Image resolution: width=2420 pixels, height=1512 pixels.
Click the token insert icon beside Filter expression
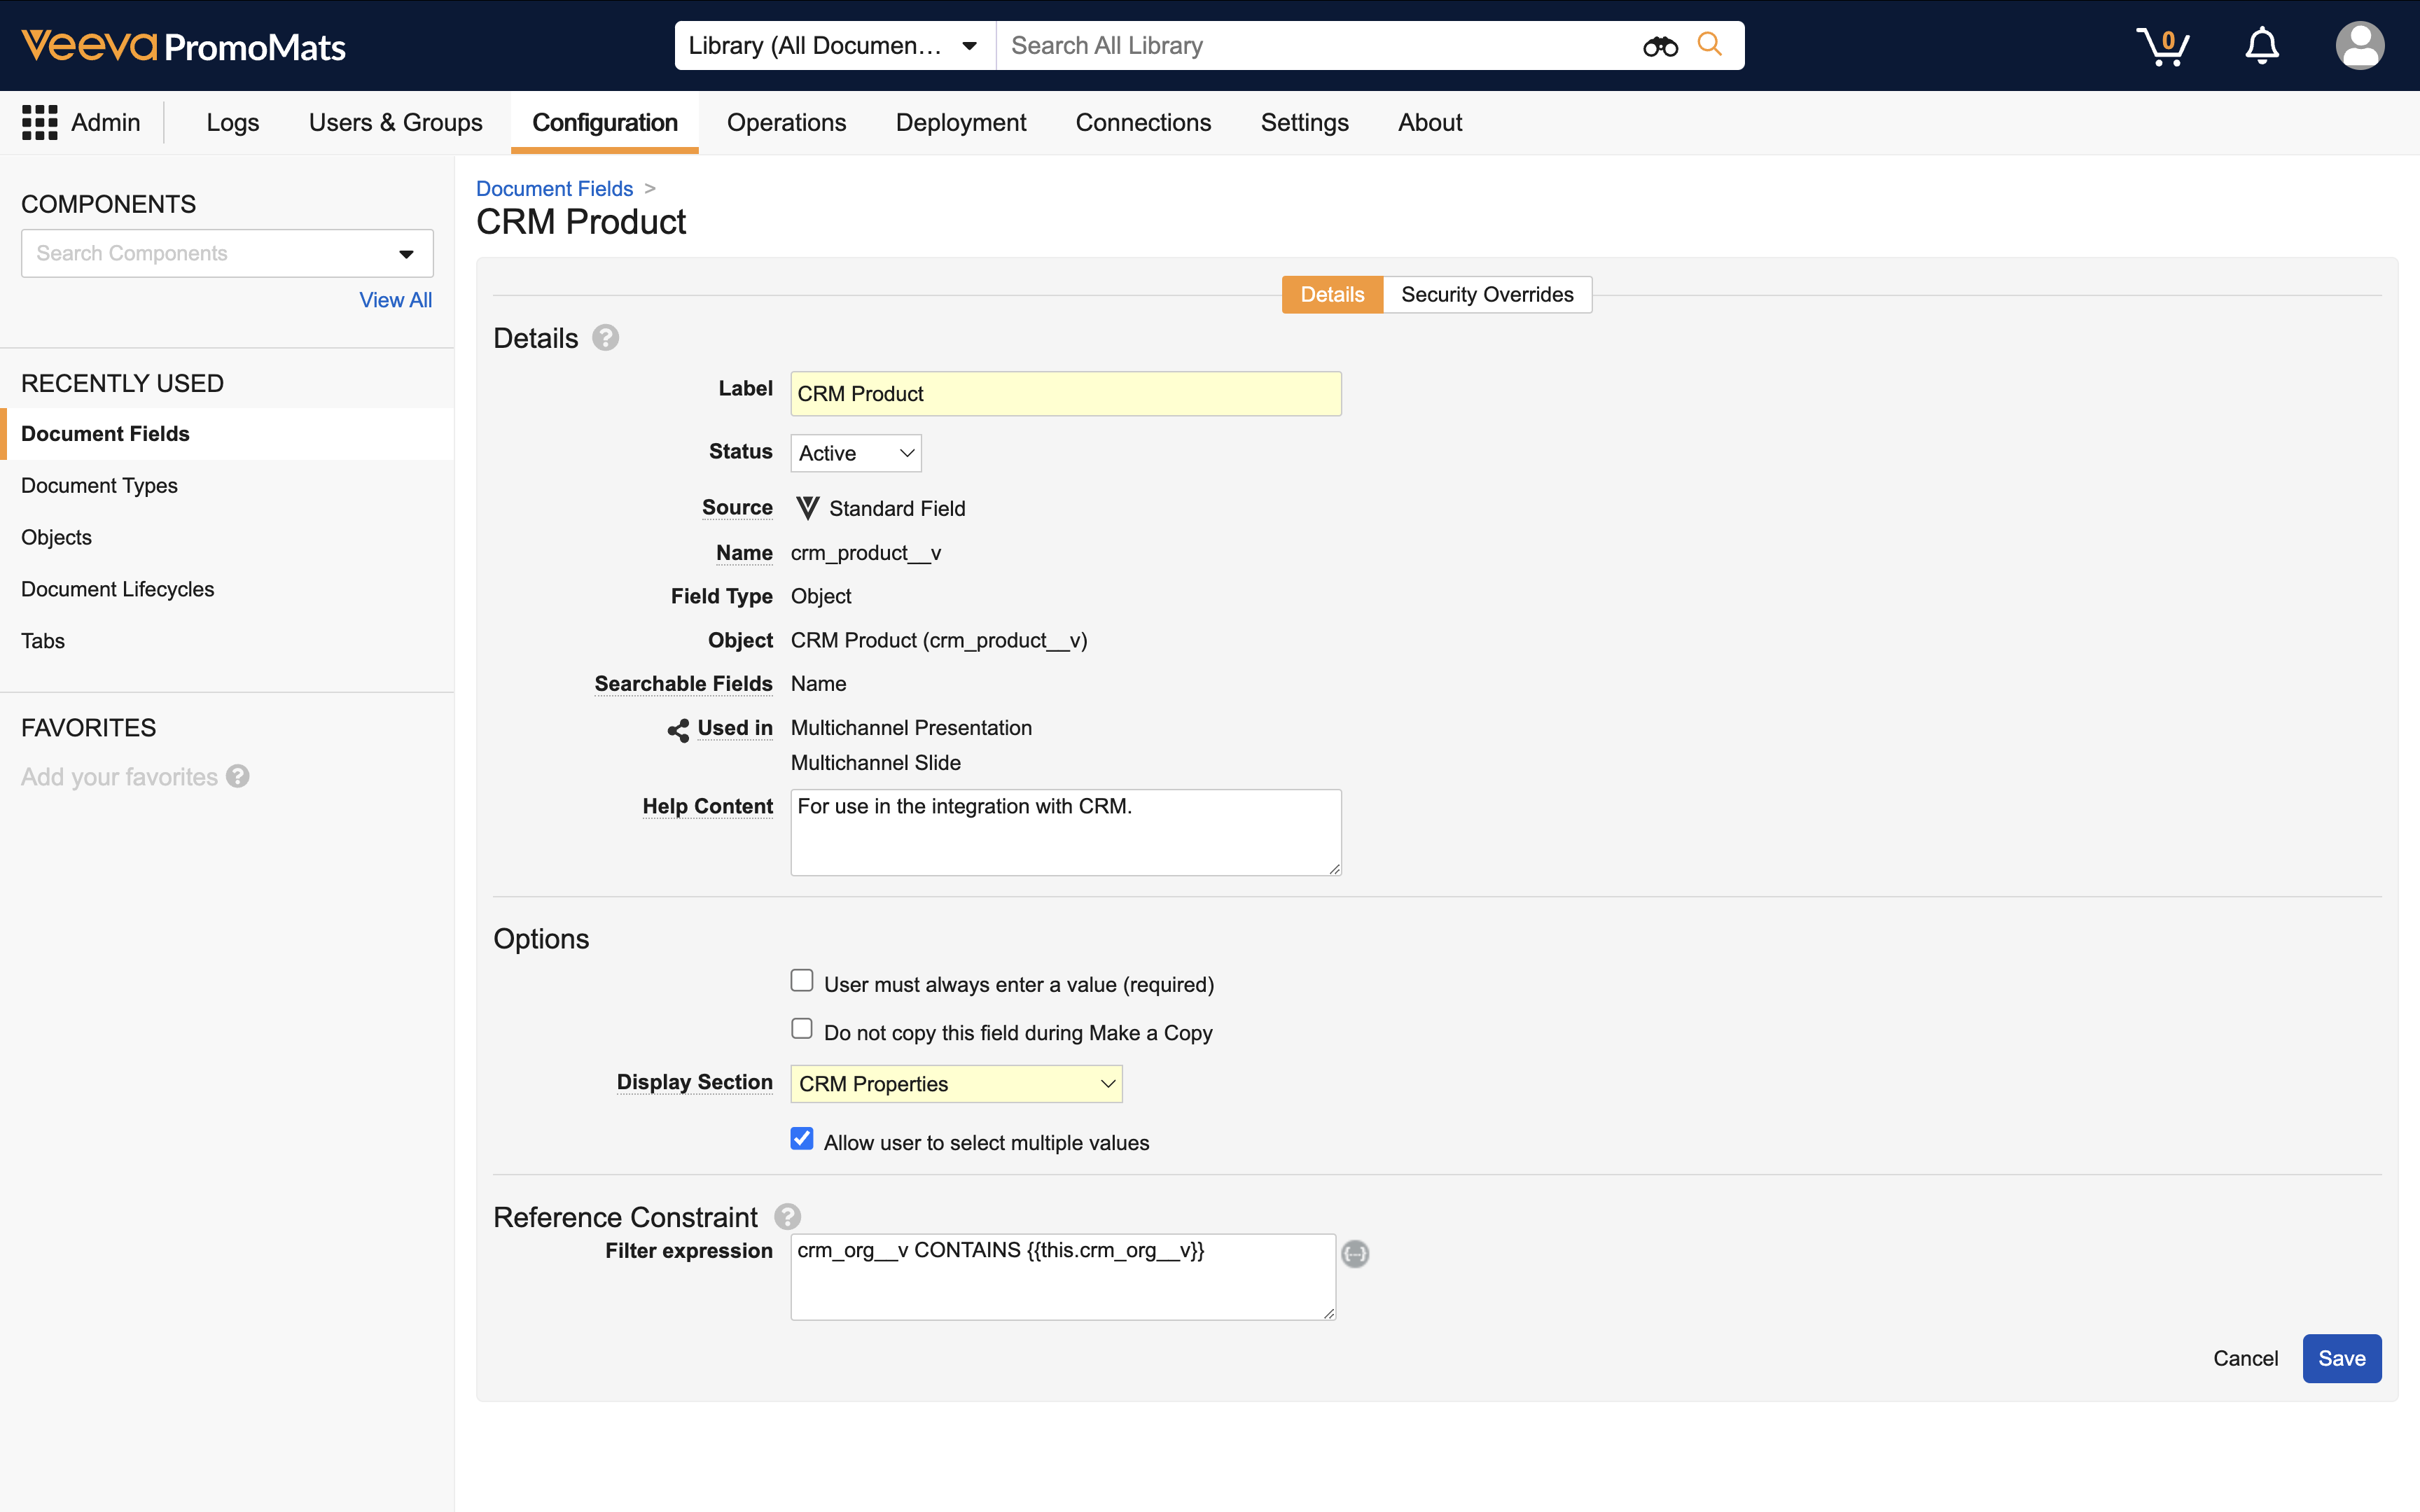coord(1355,1253)
